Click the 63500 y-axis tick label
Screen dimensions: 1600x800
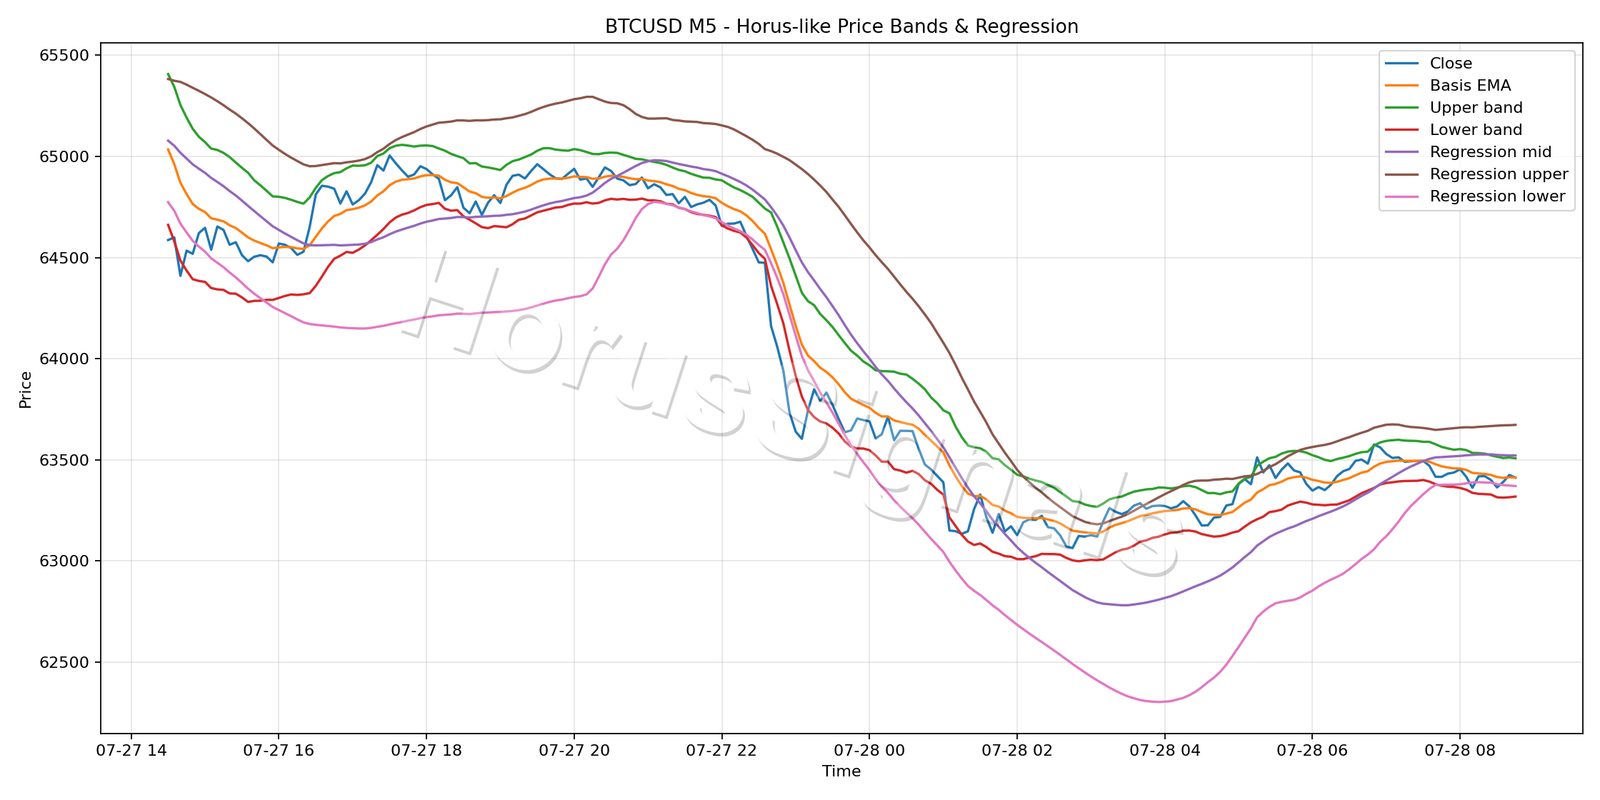[66, 460]
